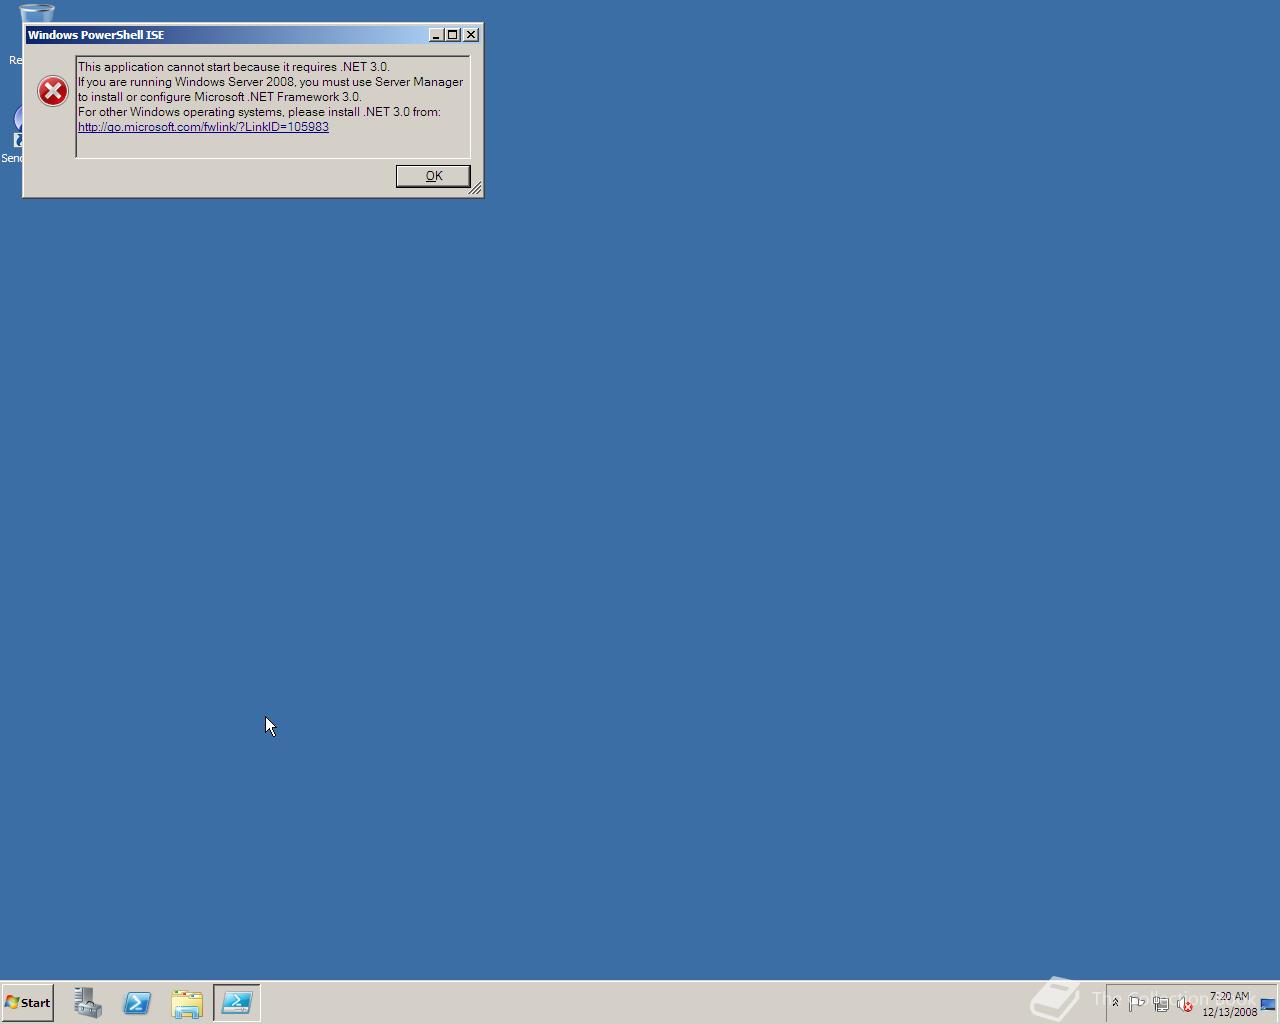
Task: Click the Windows PowerShell ISE title bar
Action: [x=225, y=35]
